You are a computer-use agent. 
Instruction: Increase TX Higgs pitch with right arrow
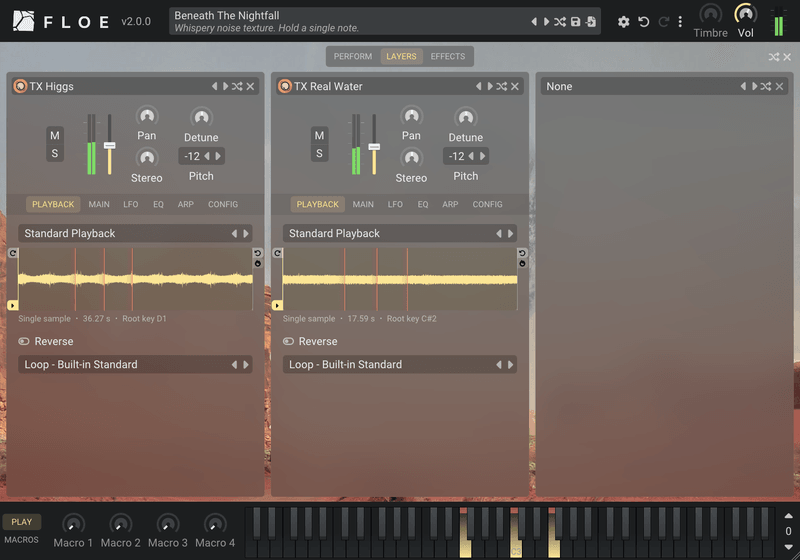tap(218, 156)
